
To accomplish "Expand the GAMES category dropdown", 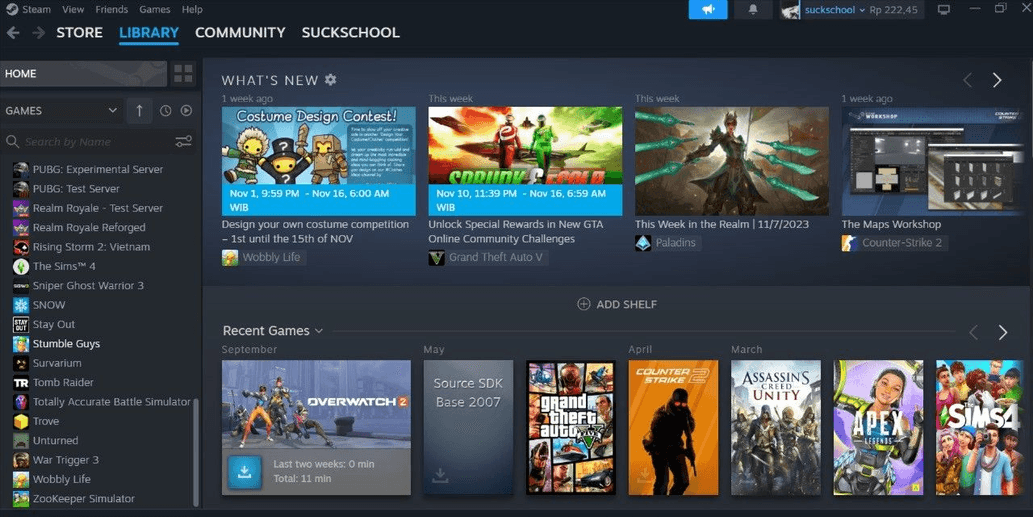I will [x=113, y=111].
